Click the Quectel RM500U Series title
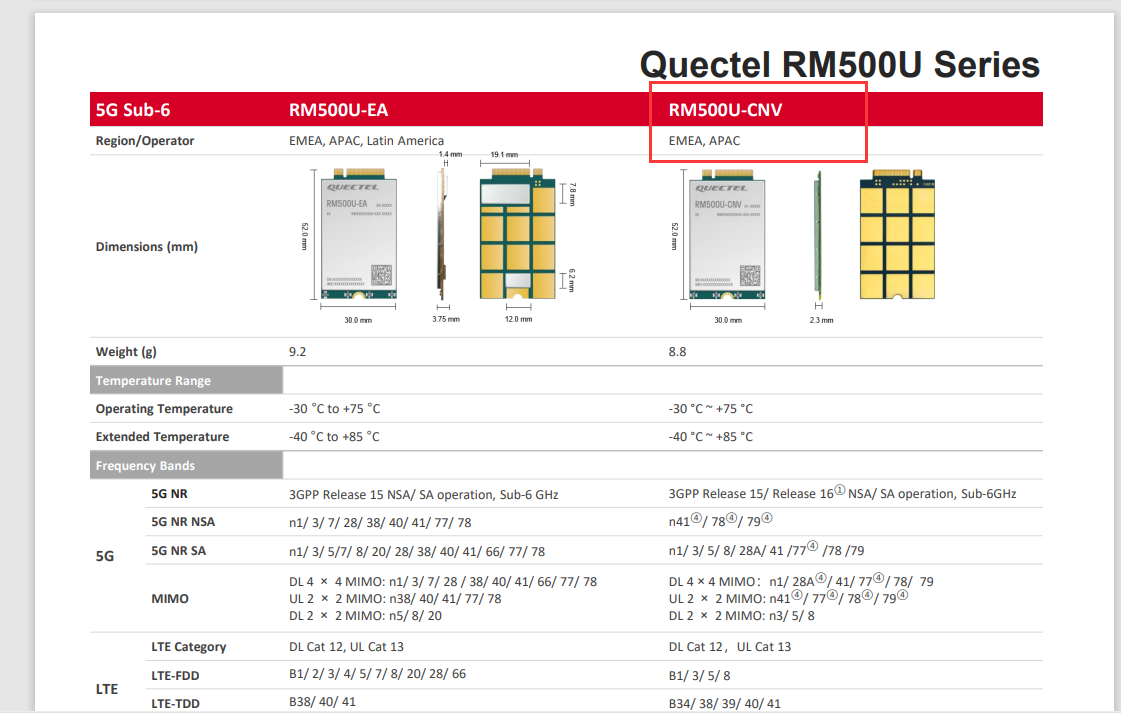This screenshot has width=1121, height=713. (840, 64)
